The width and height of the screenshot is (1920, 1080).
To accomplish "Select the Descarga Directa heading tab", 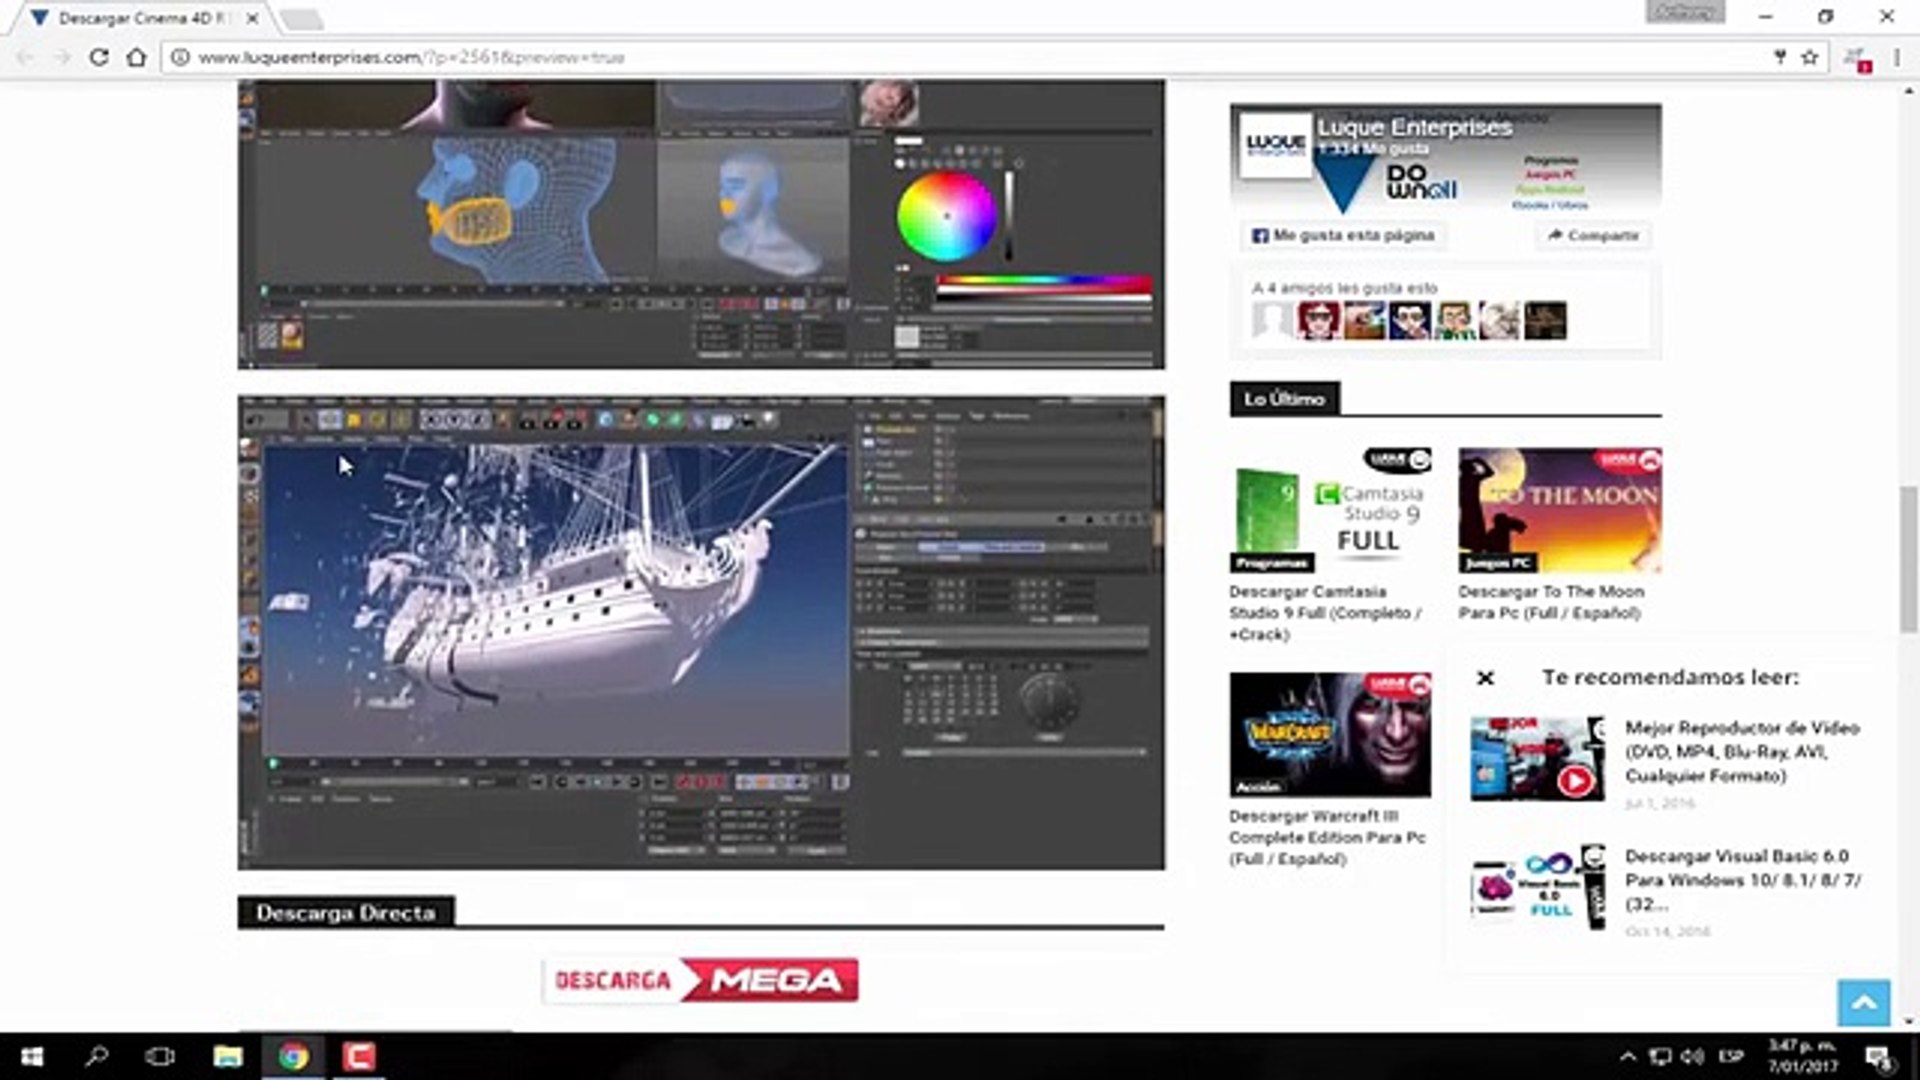I will tap(346, 912).
